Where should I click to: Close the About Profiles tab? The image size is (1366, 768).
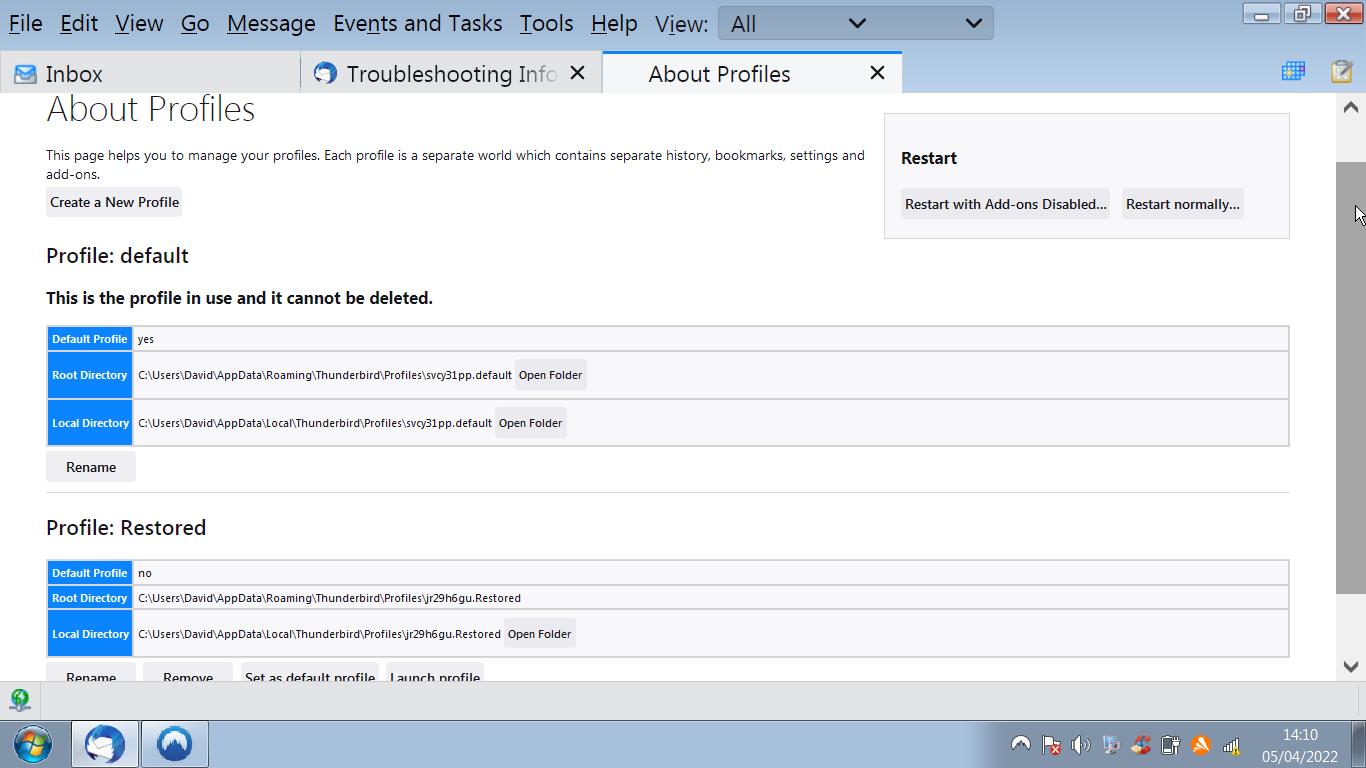tap(877, 73)
